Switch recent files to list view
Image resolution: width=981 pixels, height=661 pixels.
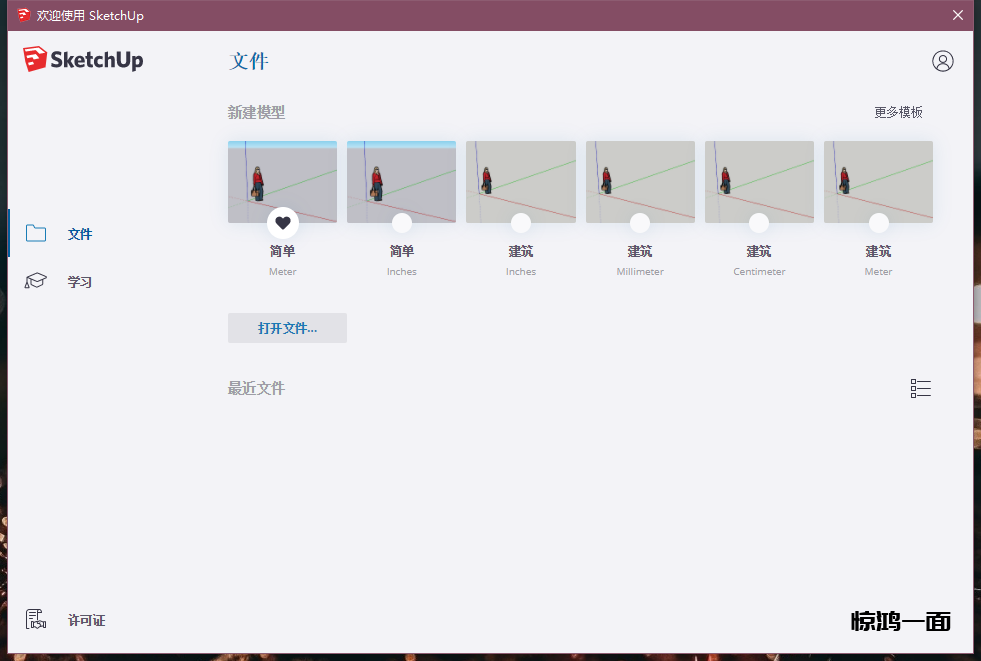pos(920,389)
